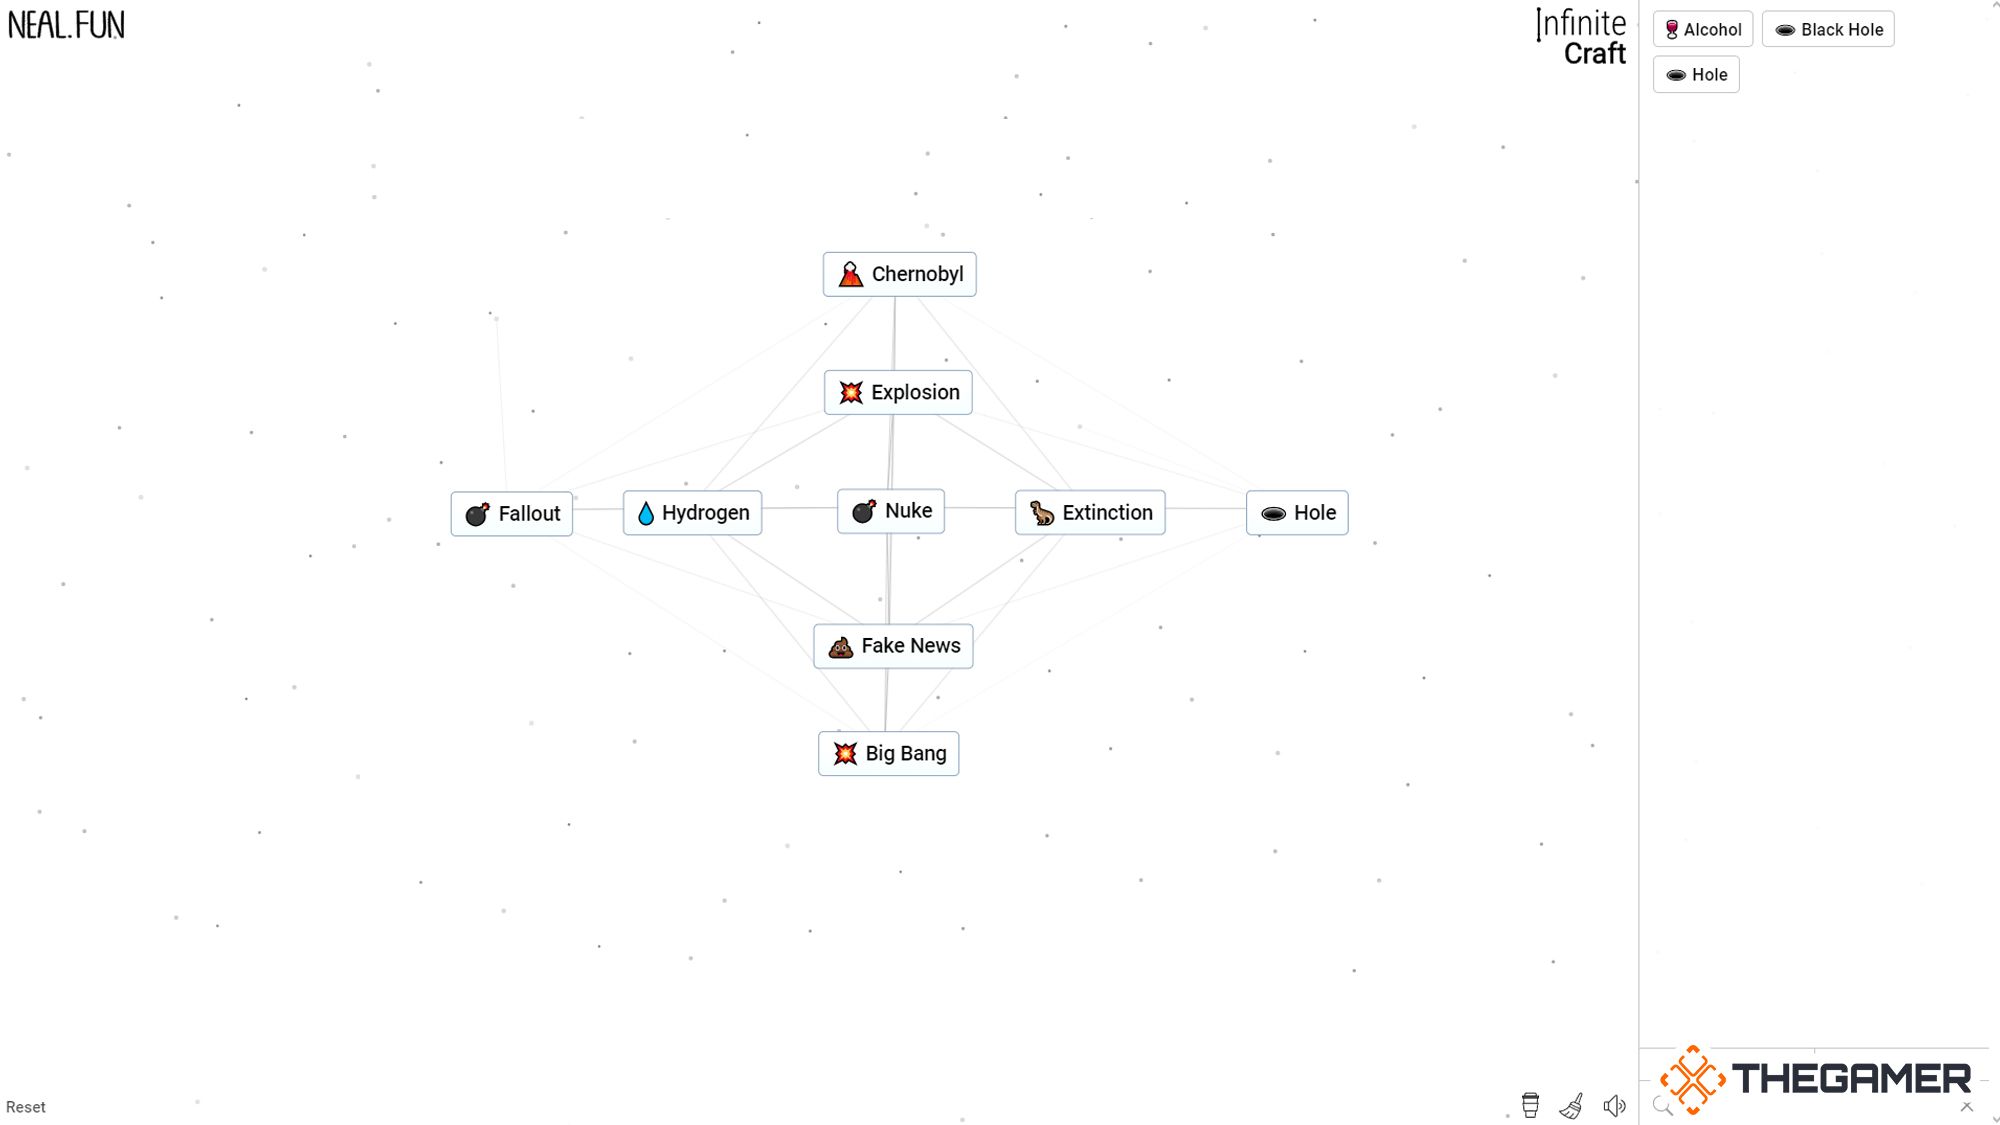Click the sound toggle at bottom bar

click(1615, 1106)
